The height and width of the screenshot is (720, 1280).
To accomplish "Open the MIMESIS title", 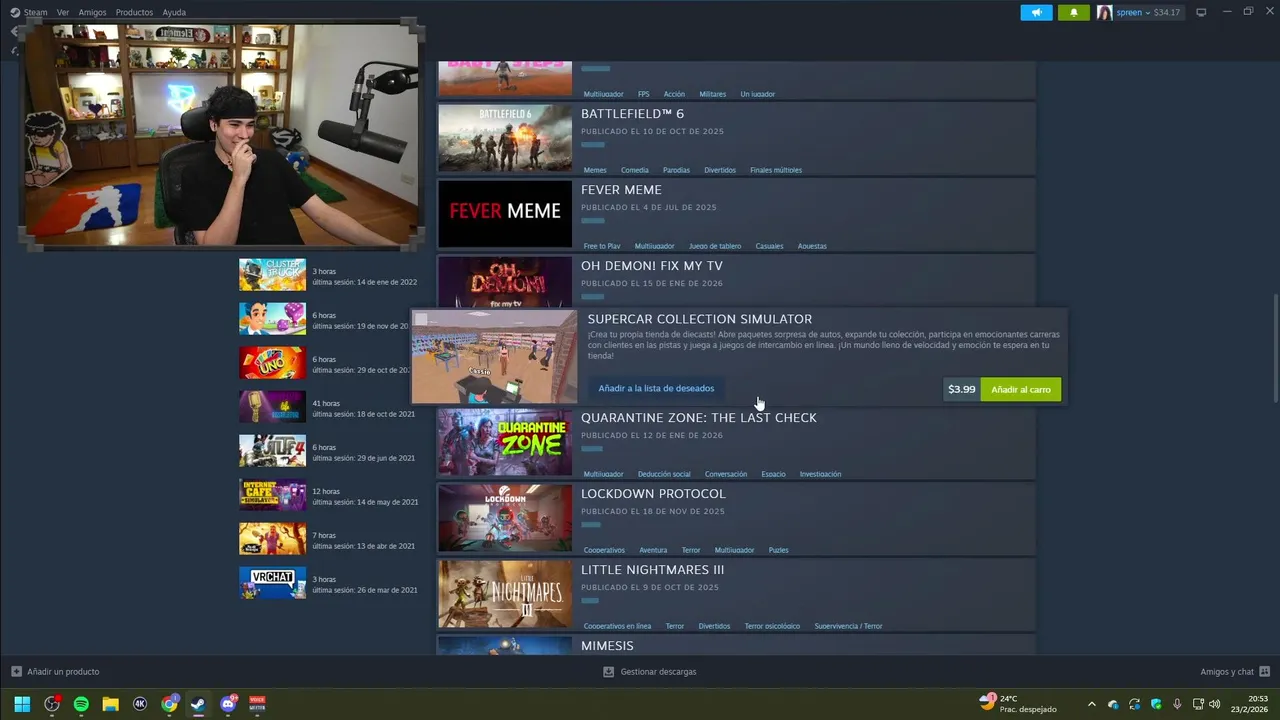I will (x=607, y=646).
